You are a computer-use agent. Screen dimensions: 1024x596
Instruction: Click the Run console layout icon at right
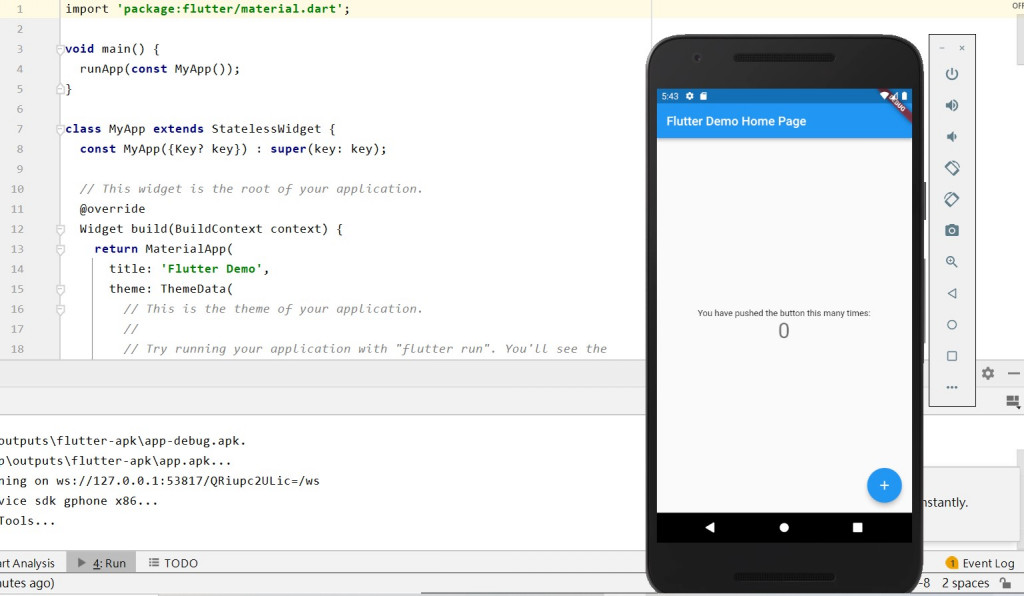click(x=1013, y=401)
